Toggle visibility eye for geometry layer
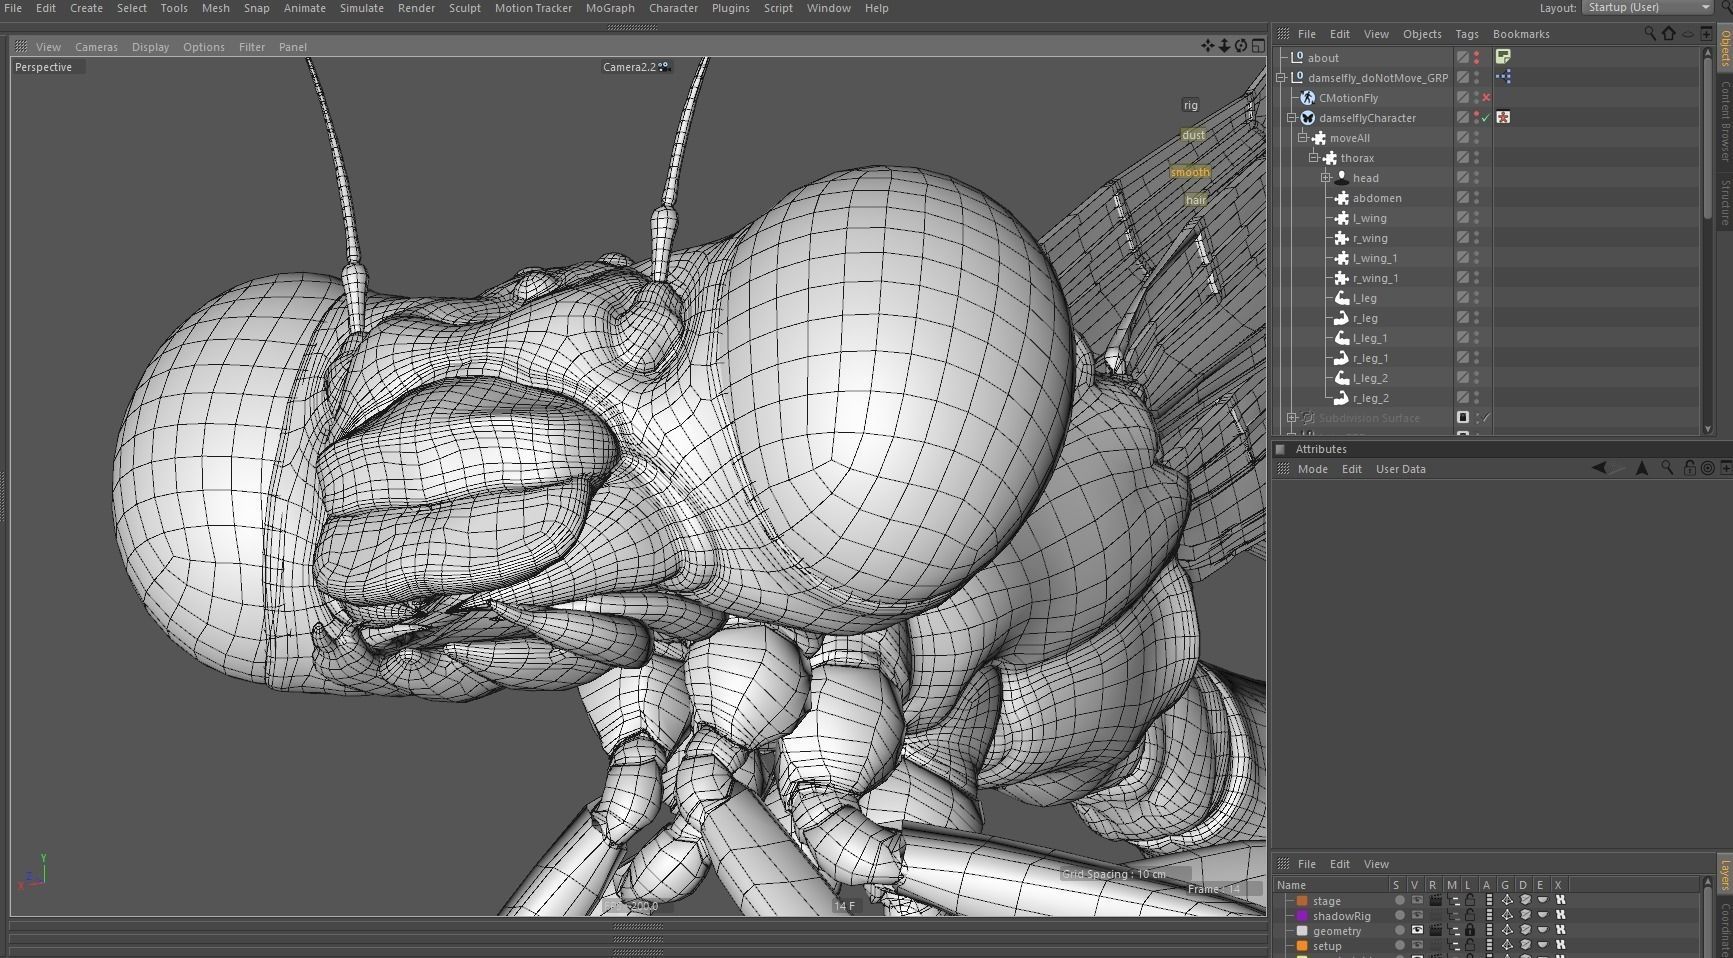Screen dimensions: 1733x958 coord(1417,930)
